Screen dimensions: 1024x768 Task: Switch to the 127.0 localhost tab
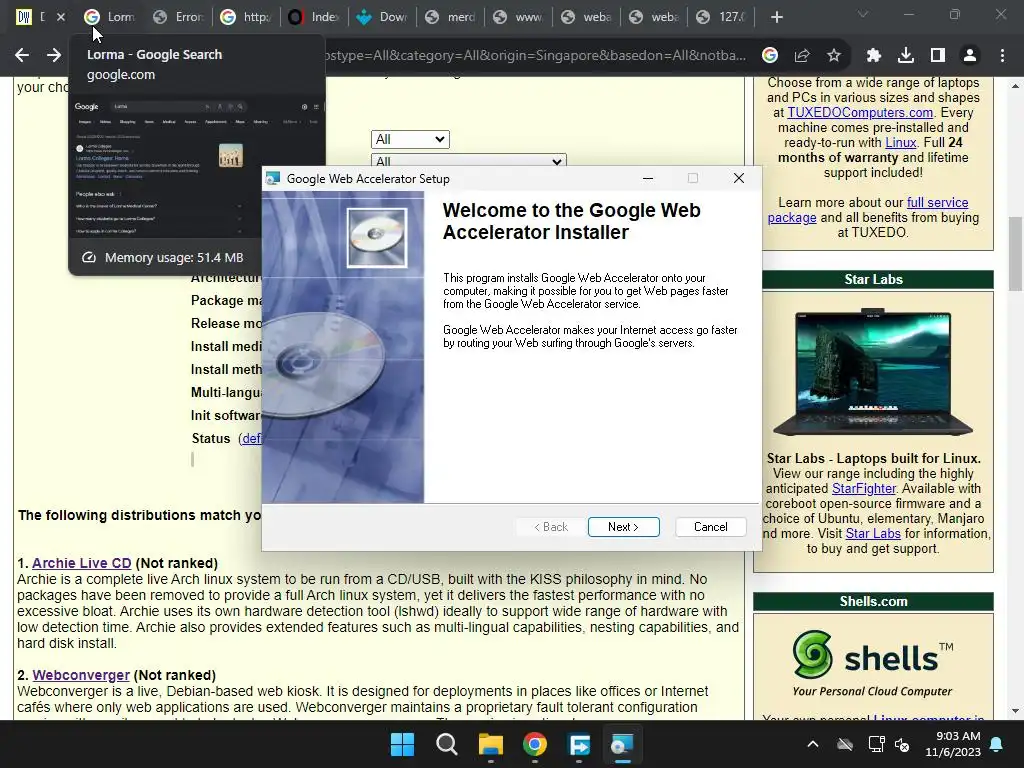coord(722,17)
